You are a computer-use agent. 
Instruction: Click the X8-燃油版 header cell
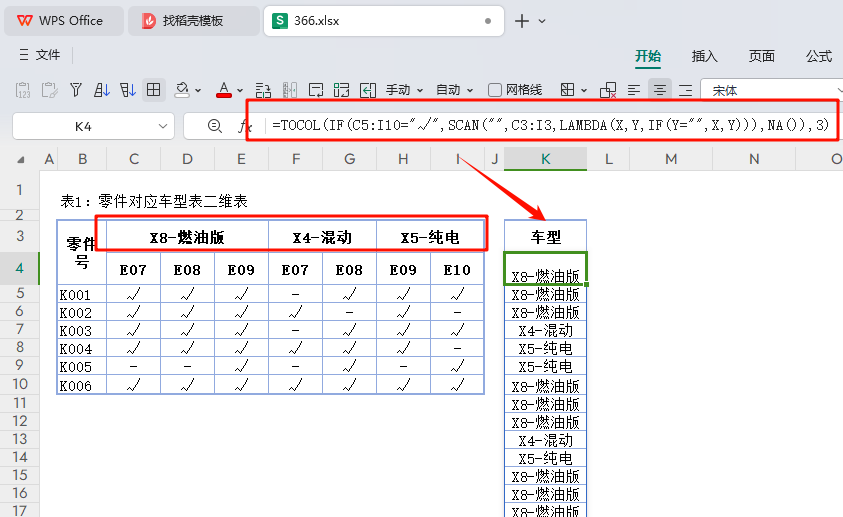point(187,237)
